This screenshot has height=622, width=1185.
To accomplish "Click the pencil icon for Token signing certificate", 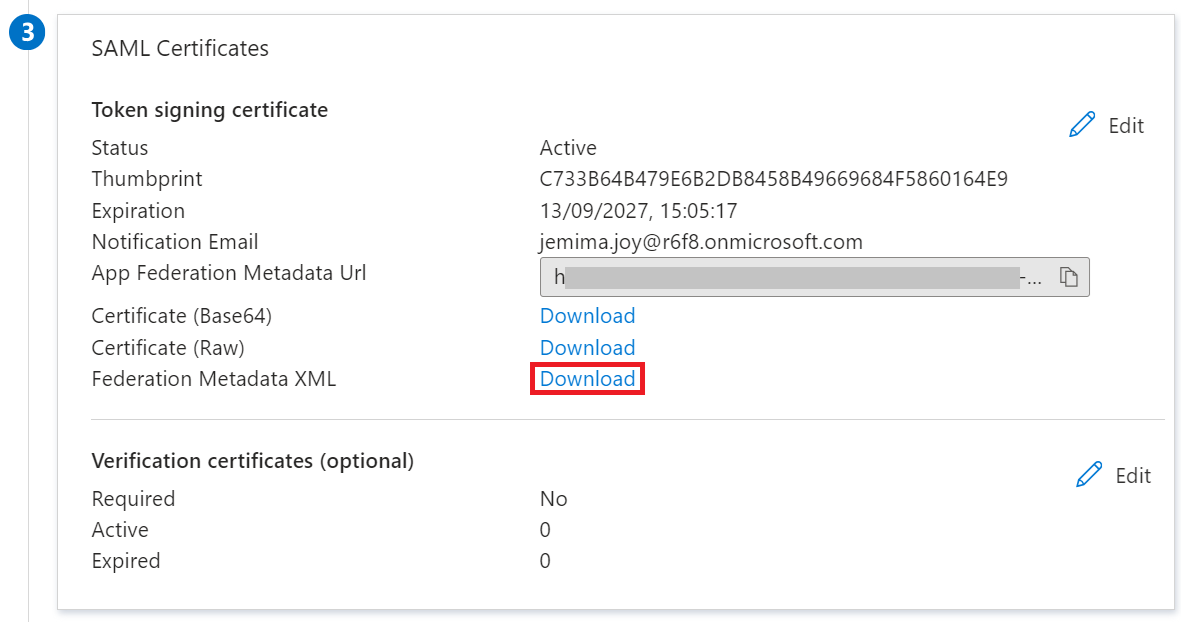I will pos(1082,125).
